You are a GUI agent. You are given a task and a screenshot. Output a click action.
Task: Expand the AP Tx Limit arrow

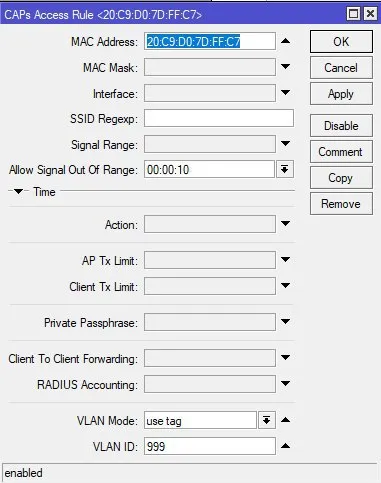pos(285,259)
